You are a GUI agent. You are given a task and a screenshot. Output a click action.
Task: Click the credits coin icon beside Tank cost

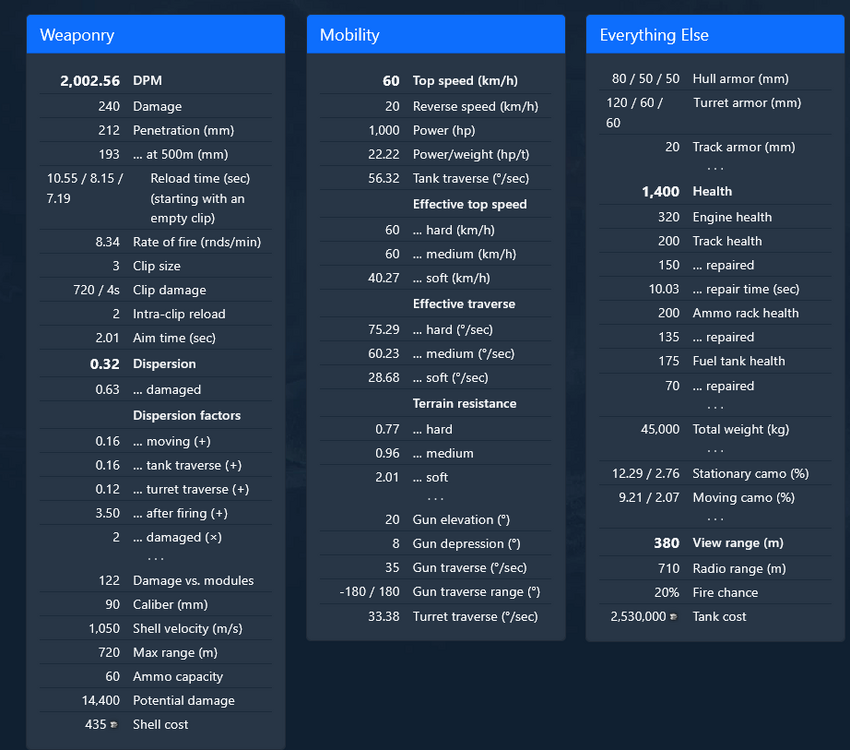click(x=673, y=617)
